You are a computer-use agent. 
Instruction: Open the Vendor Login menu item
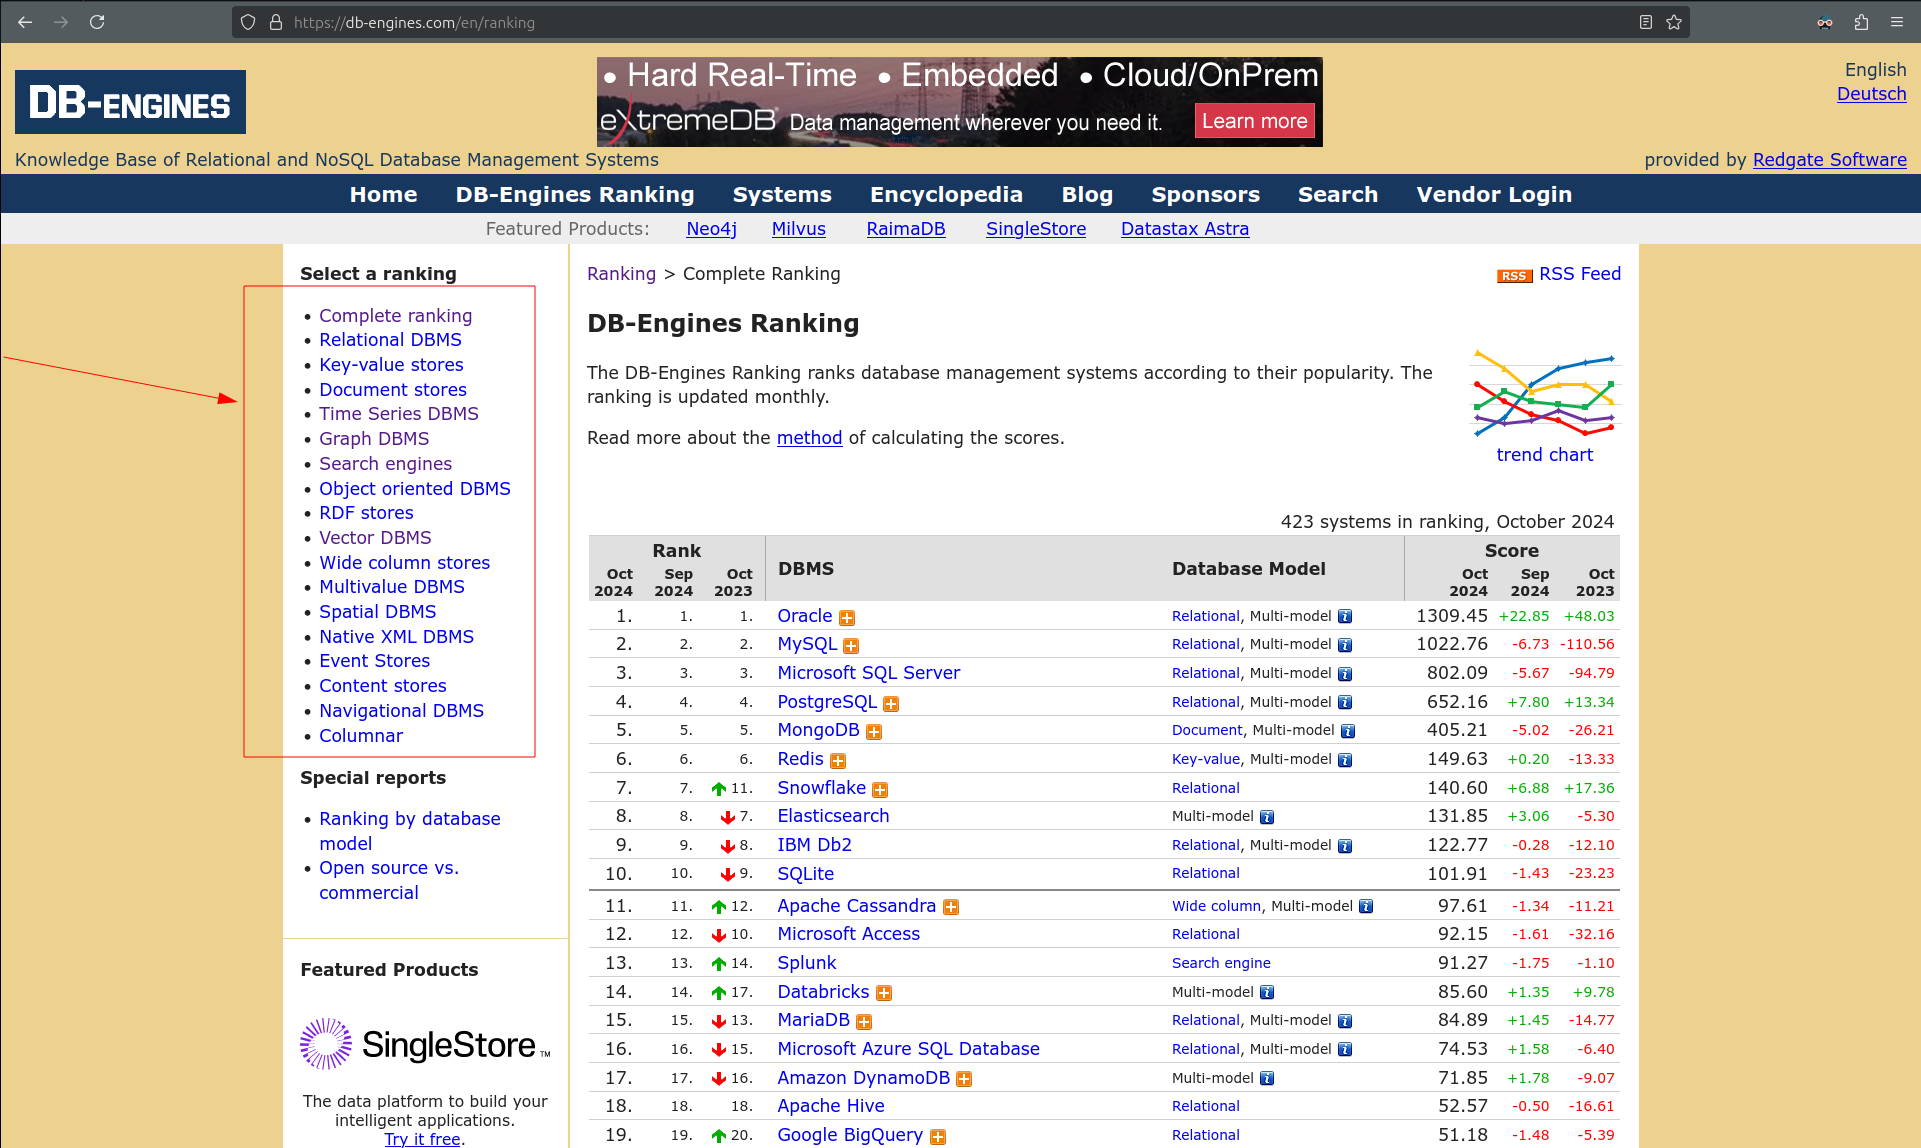(1494, 194)
